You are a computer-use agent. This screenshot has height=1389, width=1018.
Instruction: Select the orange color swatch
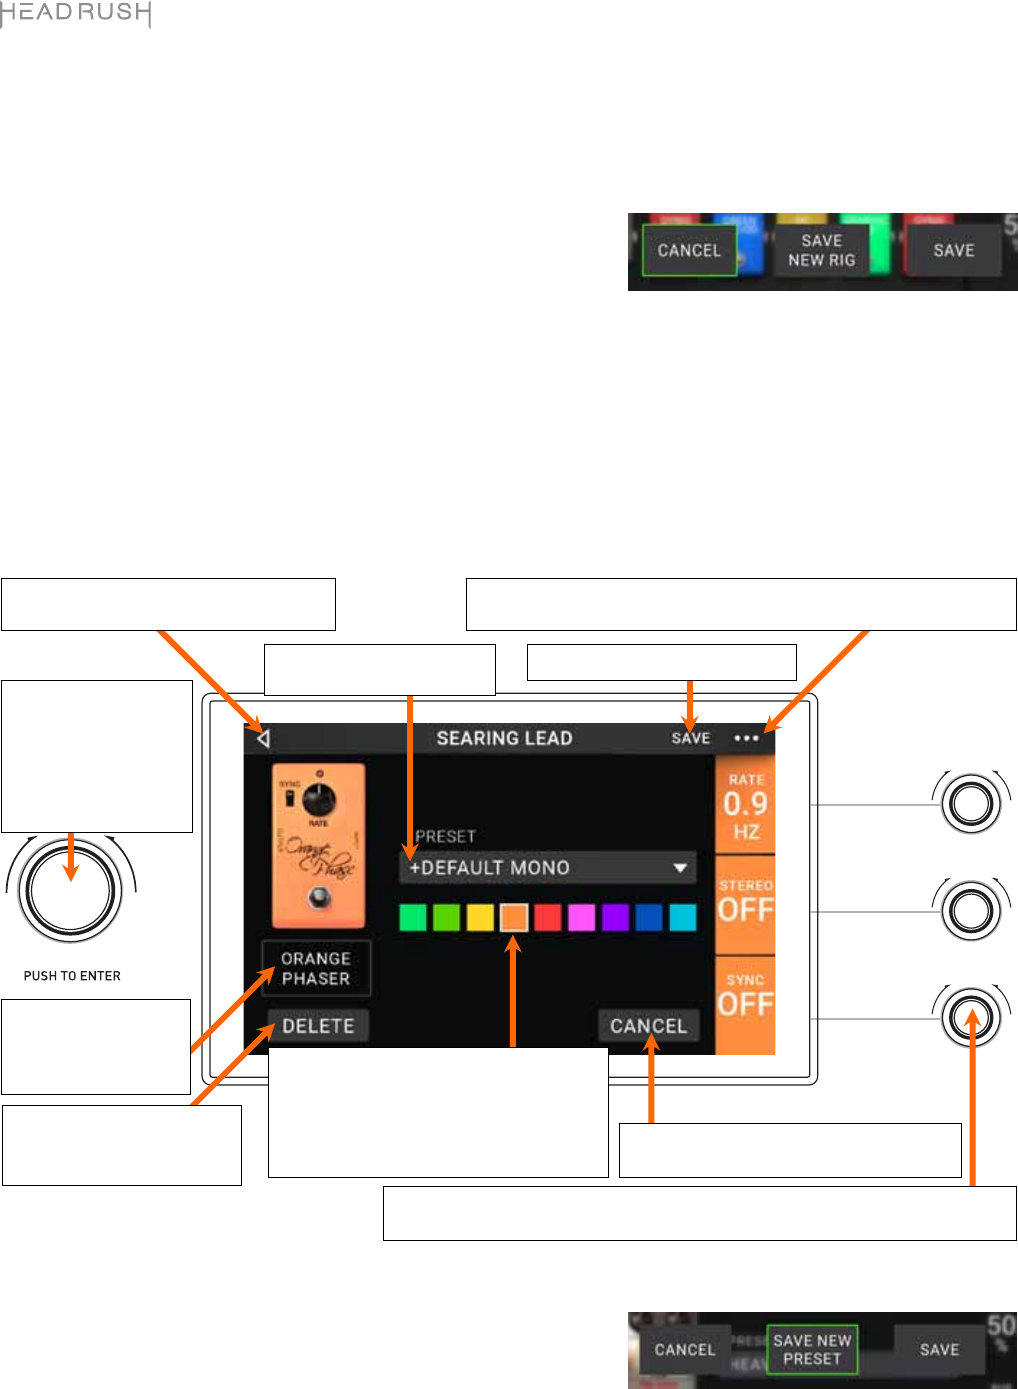(x=514, y=917)
